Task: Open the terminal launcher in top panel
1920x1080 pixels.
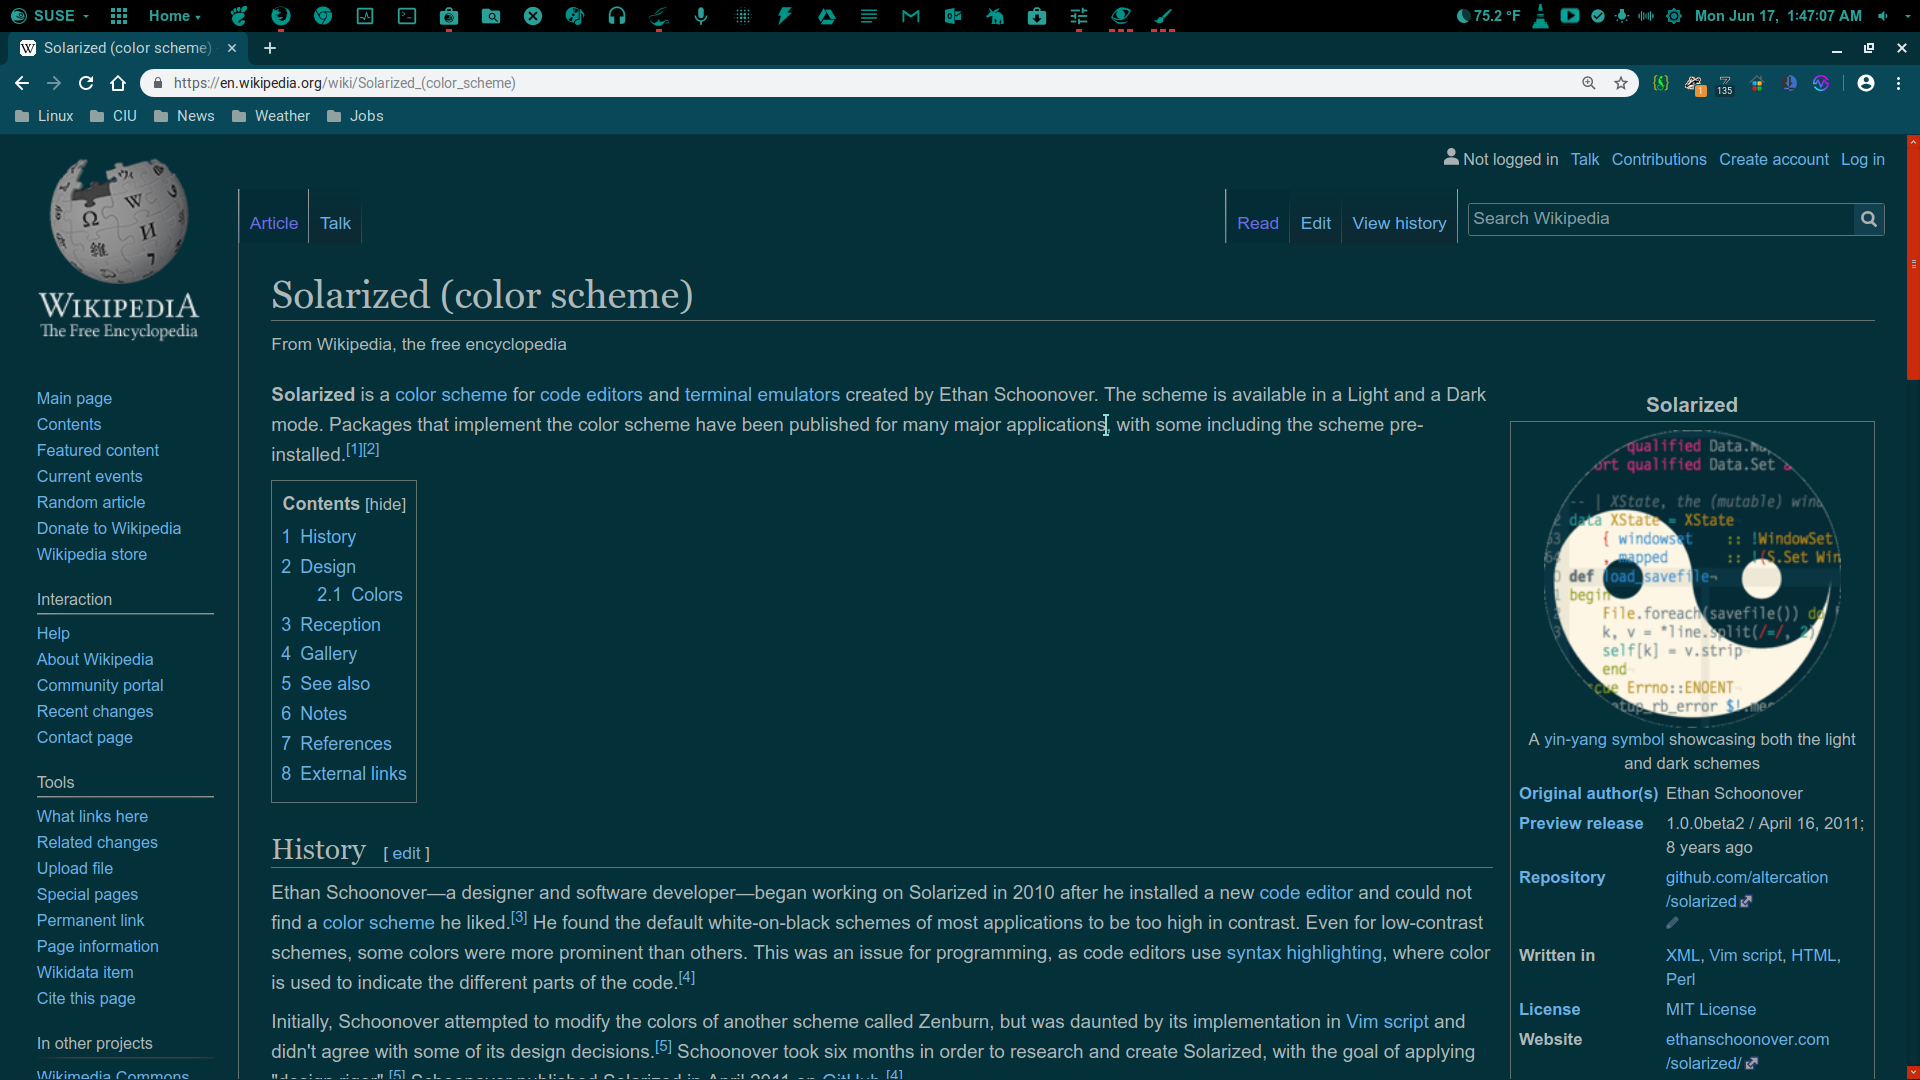Action: pos(407,16)
